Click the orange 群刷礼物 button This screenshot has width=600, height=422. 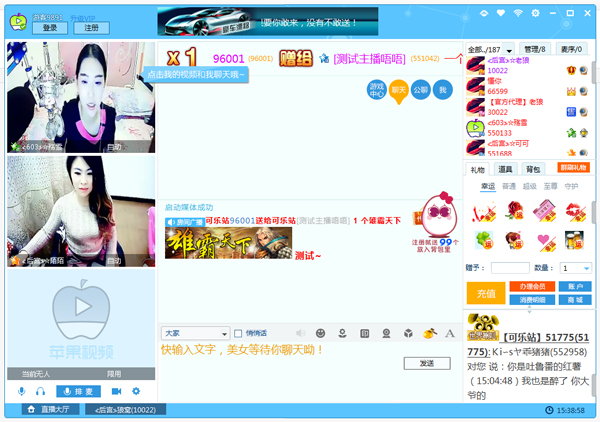point(573,168)
